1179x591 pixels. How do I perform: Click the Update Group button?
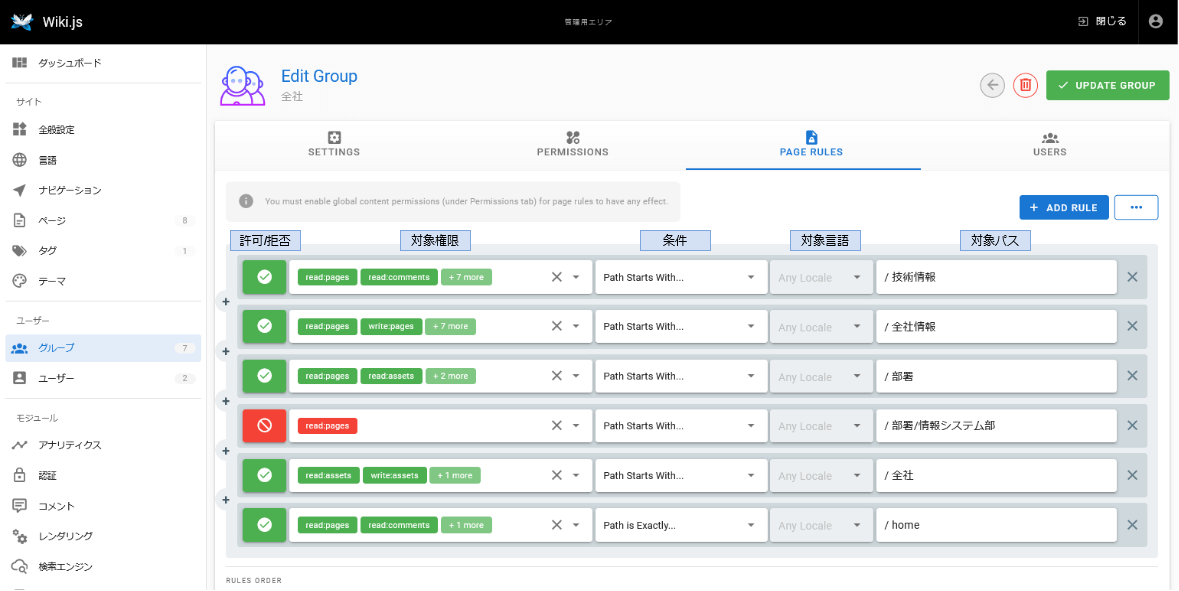pyautogui.click(x=1107, y=85)
